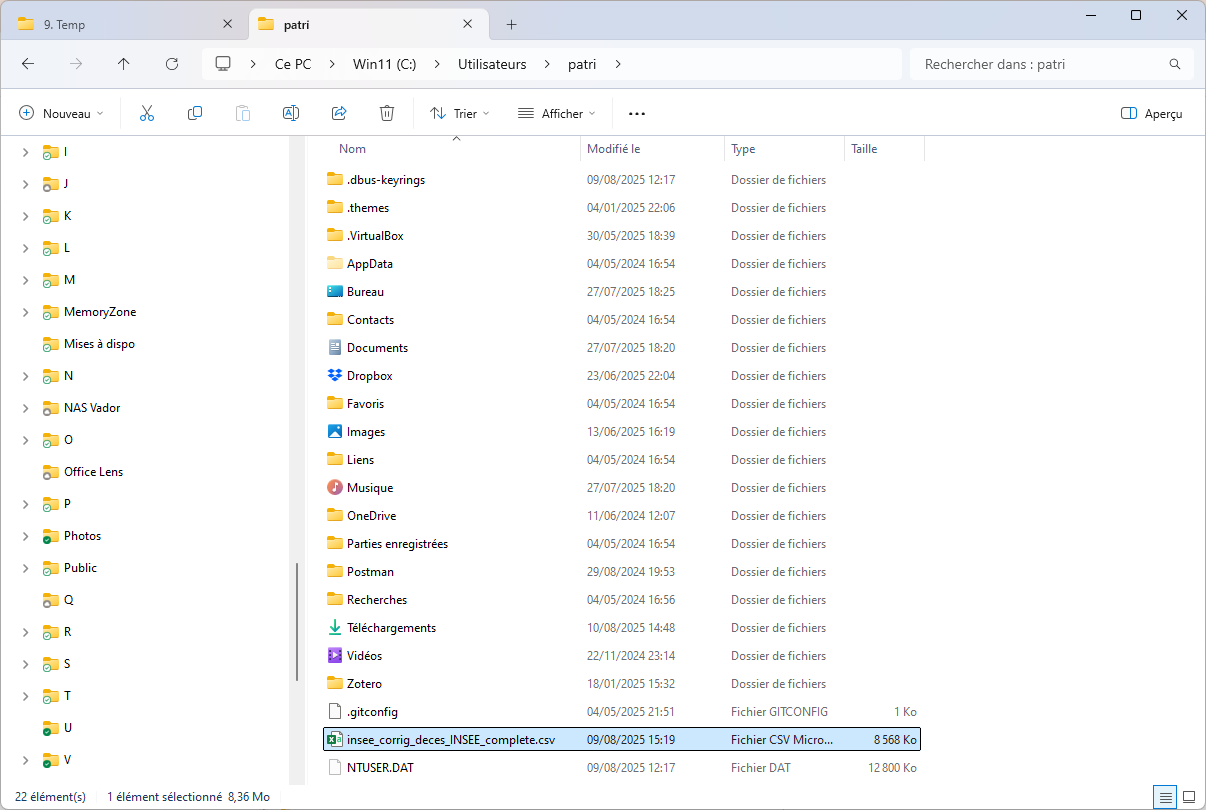Open the Trier sort dropdown
This screenshot has width=1206, height=810.
tap(460, 114)
